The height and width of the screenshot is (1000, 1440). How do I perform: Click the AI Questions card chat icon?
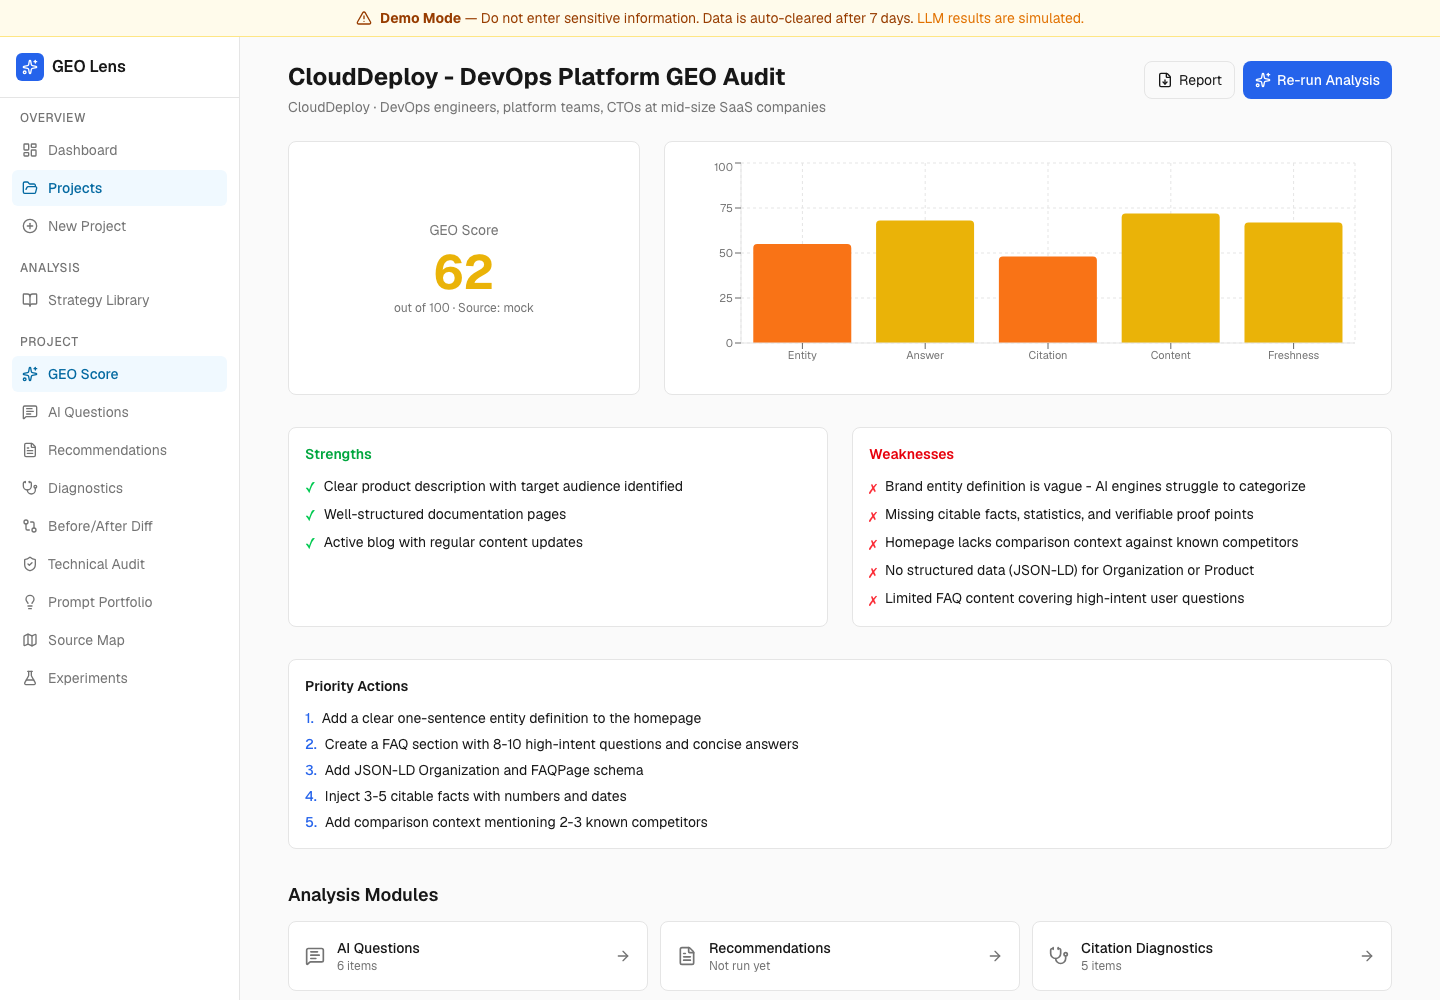point(315,956)
